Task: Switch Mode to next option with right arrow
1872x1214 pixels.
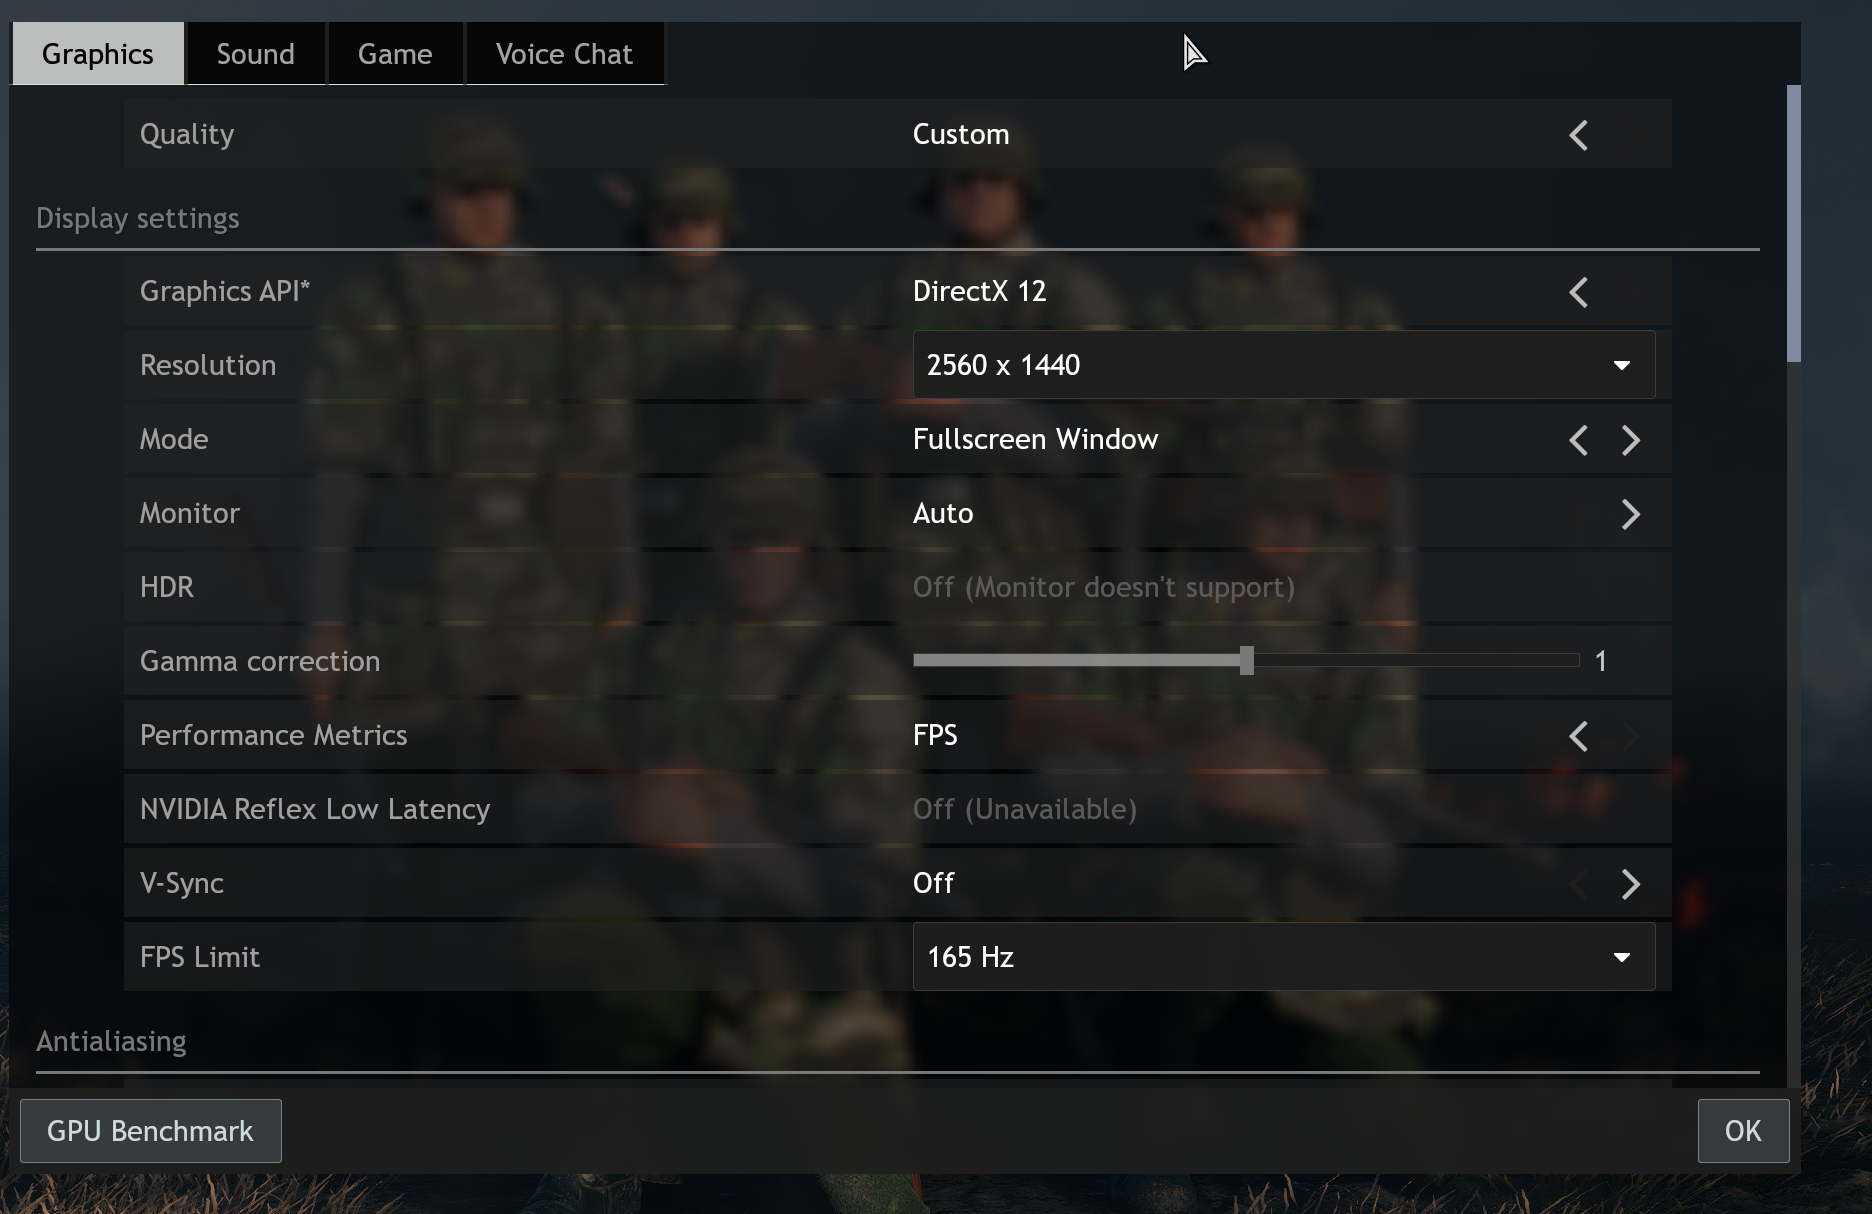Action: (x=1630, y=440)
